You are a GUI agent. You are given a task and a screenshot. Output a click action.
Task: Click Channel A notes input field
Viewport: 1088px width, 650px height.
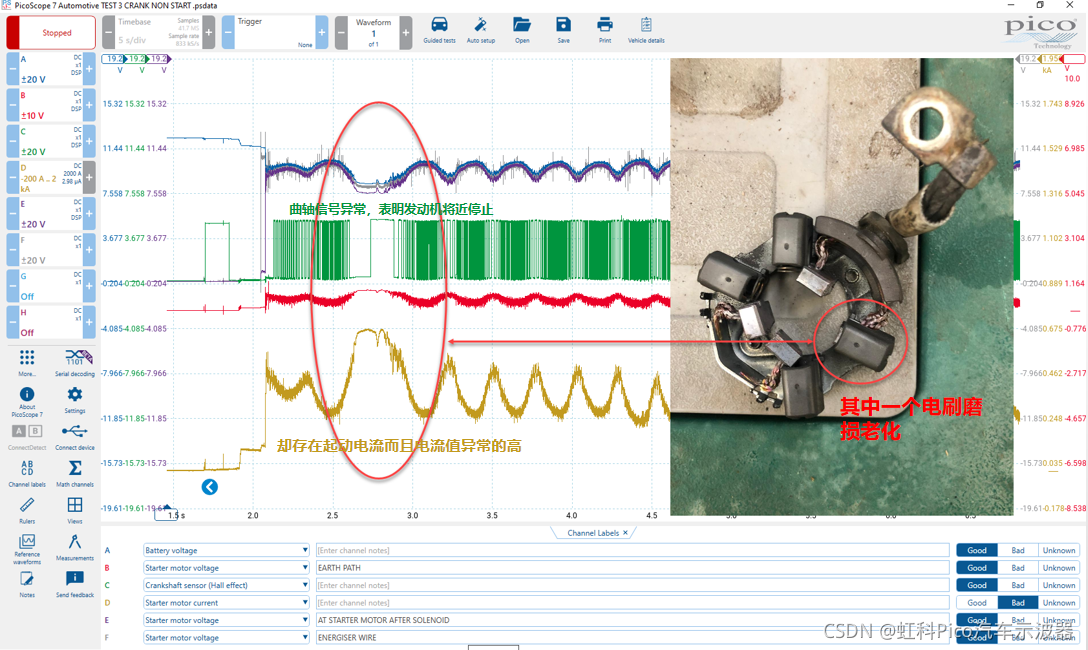pyautogui.click(x=632, y=550)
